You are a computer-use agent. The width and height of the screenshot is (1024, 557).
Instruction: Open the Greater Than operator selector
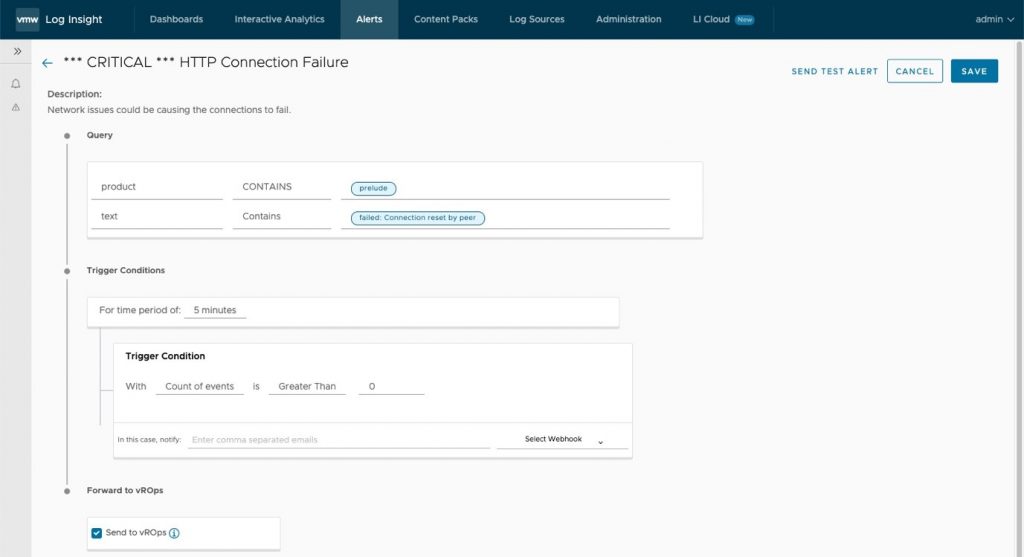point(307,387)
